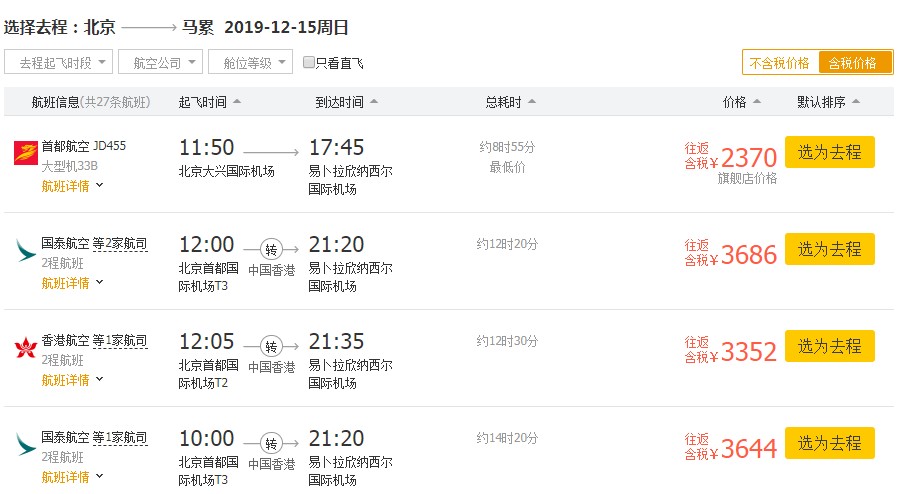
Task: Sort flights by 起飞时间 departure time
Action: pyautogui.click(x=209, y=102)
